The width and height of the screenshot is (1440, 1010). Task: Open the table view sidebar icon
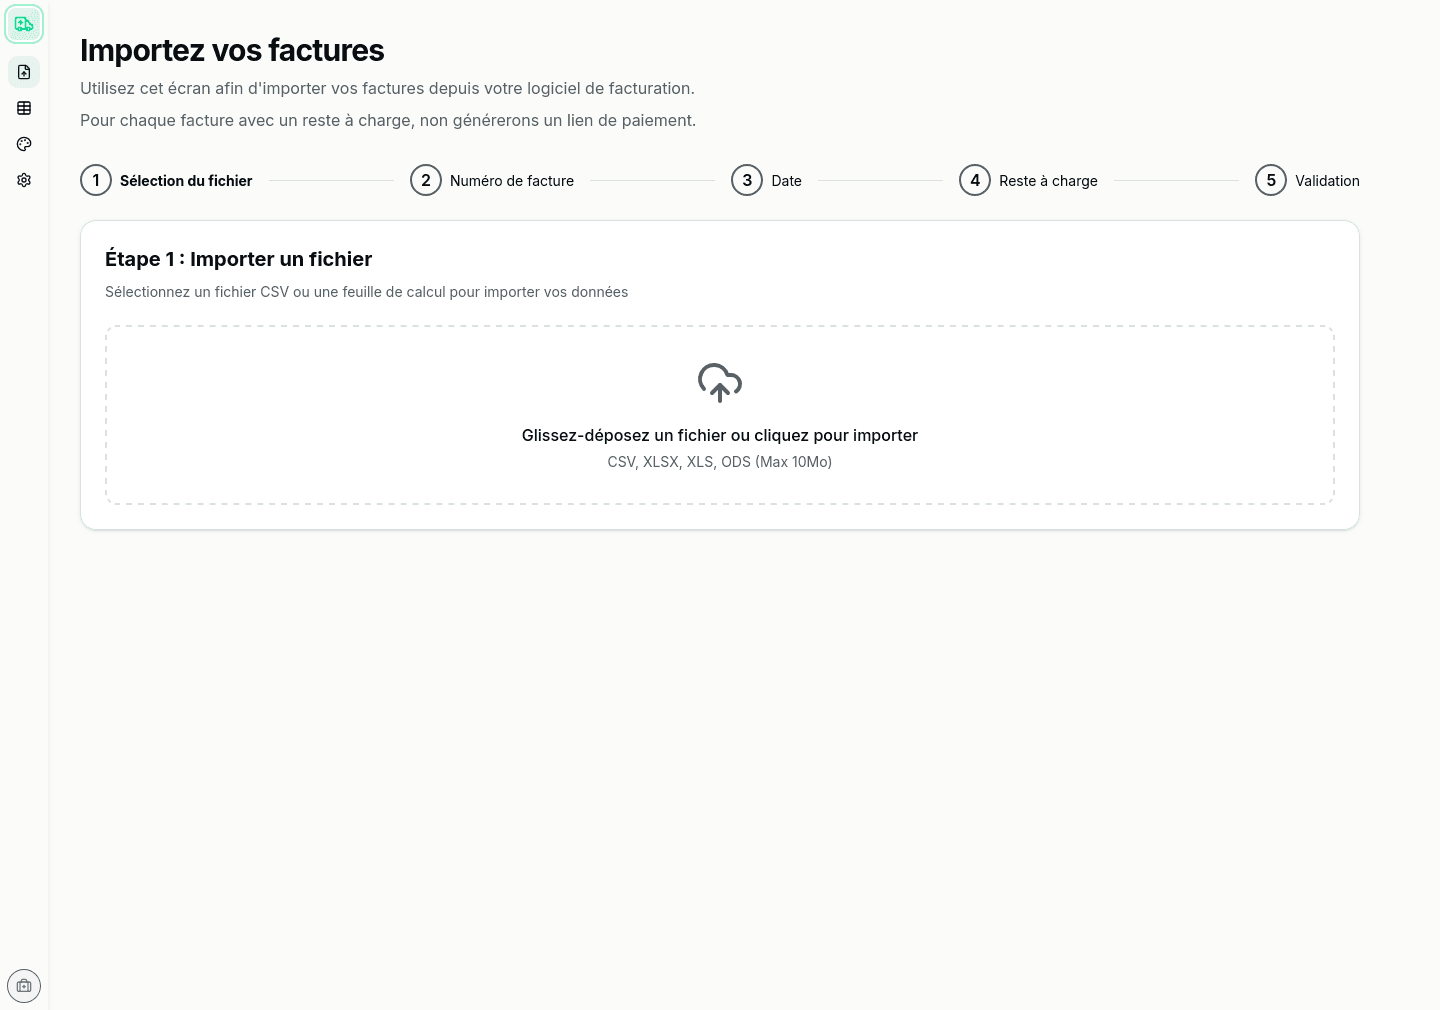(24, 108)
